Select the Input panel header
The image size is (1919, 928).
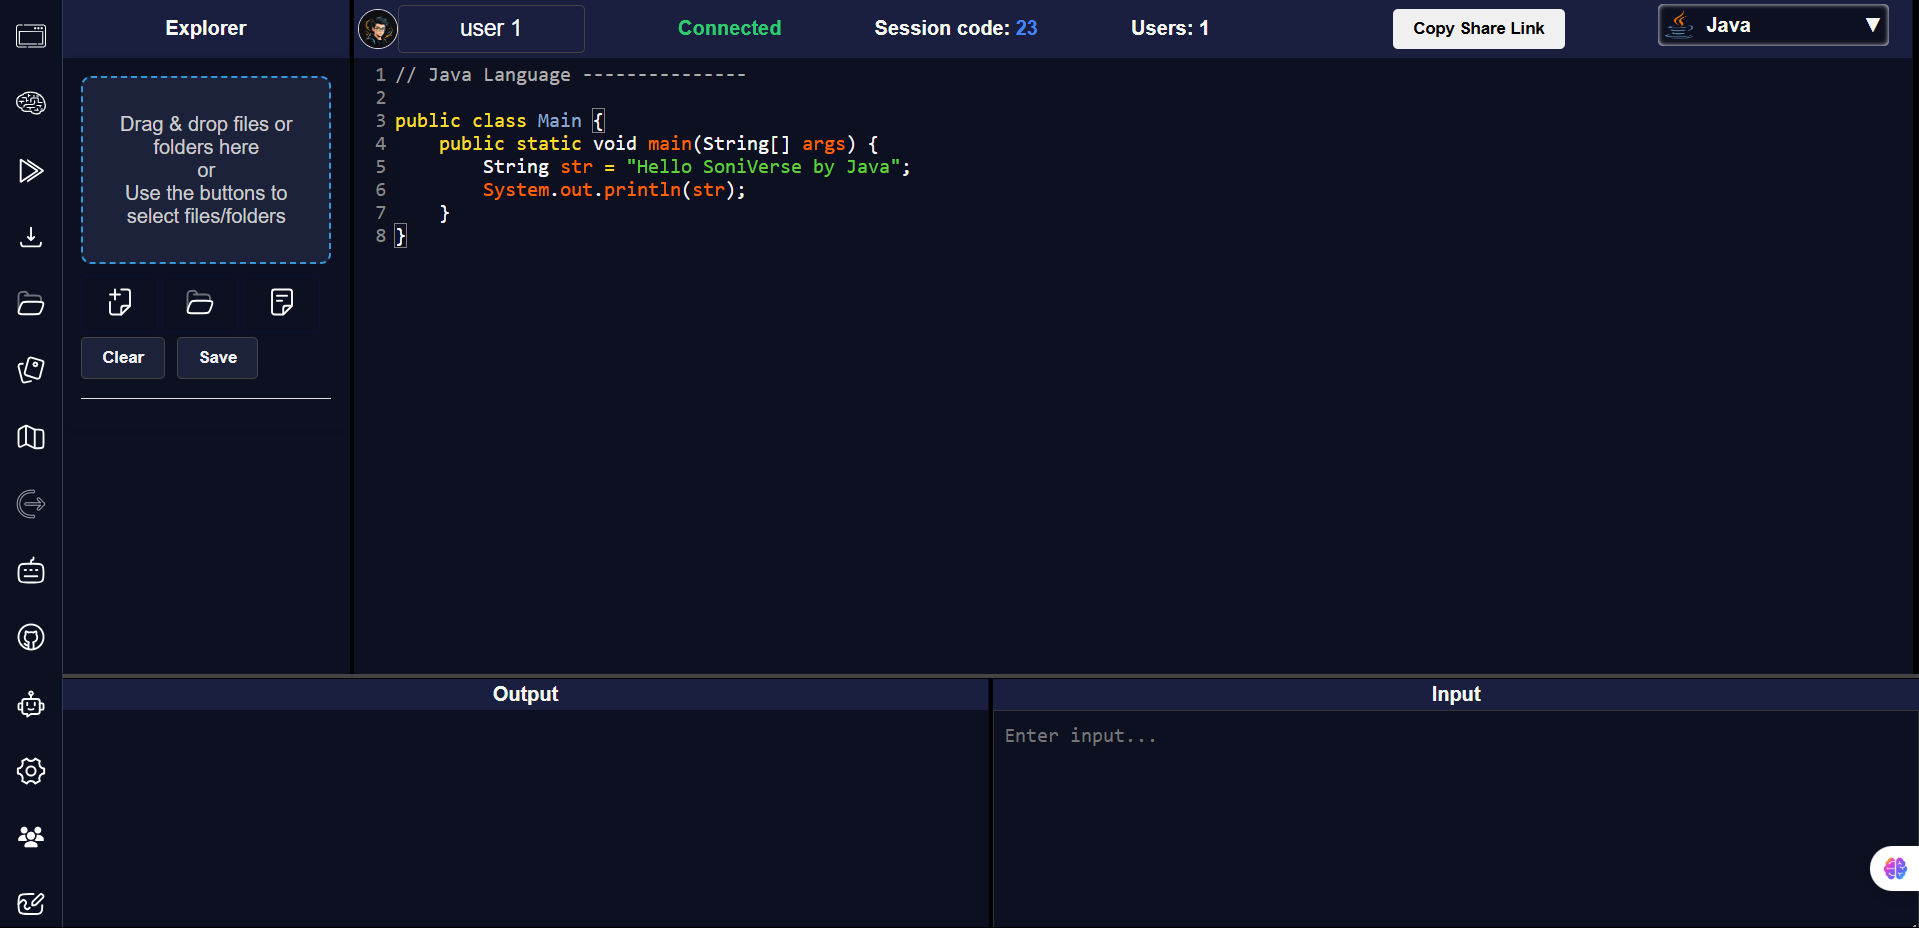[x=1455, y=693]
